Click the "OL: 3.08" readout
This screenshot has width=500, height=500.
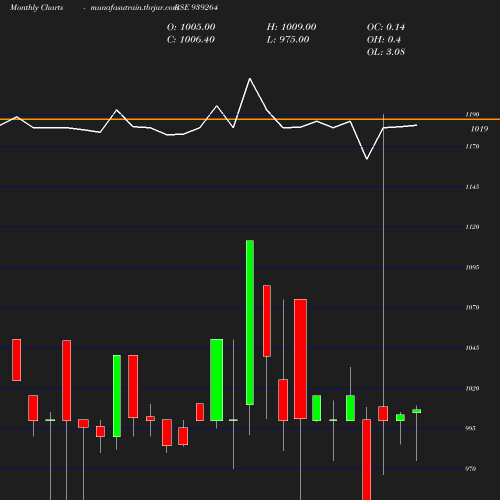pyautogui.click(x=386, y=52)
